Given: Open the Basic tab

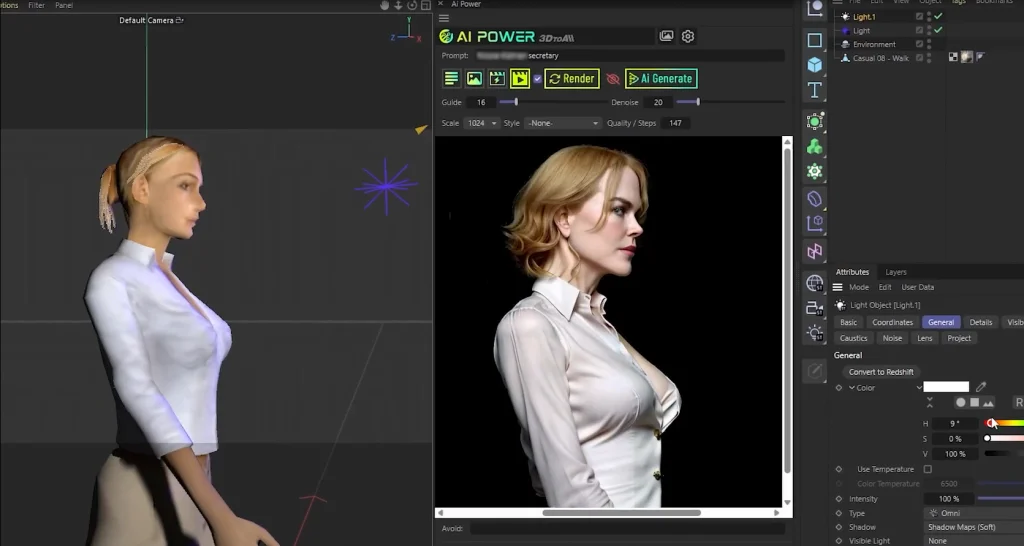Looking at the screenshot, I should 848,322.
